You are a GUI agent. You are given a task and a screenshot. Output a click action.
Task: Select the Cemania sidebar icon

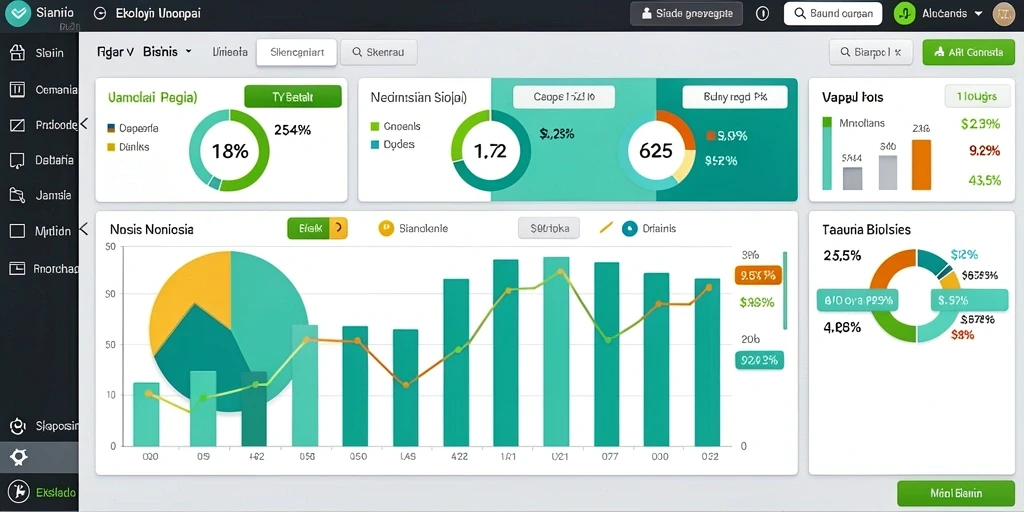point(18,89)
